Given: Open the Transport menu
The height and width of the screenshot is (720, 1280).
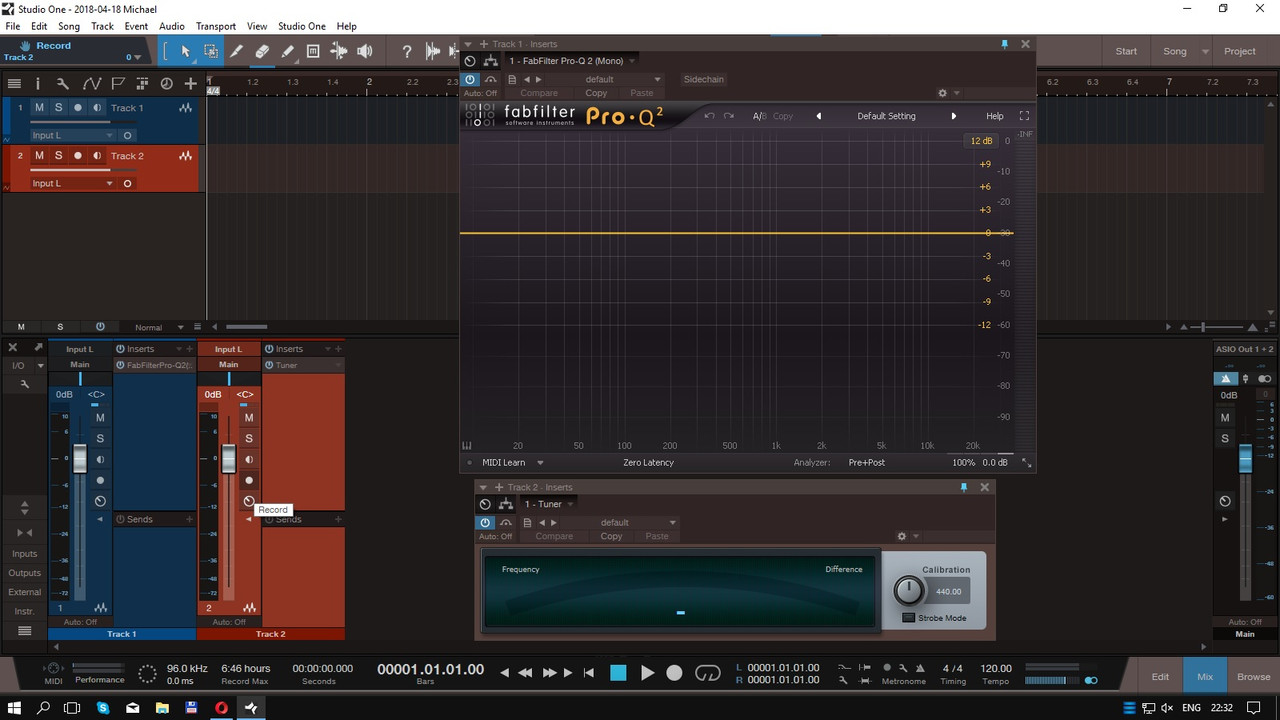Looking at the screenshot, I should click(216, 26).
